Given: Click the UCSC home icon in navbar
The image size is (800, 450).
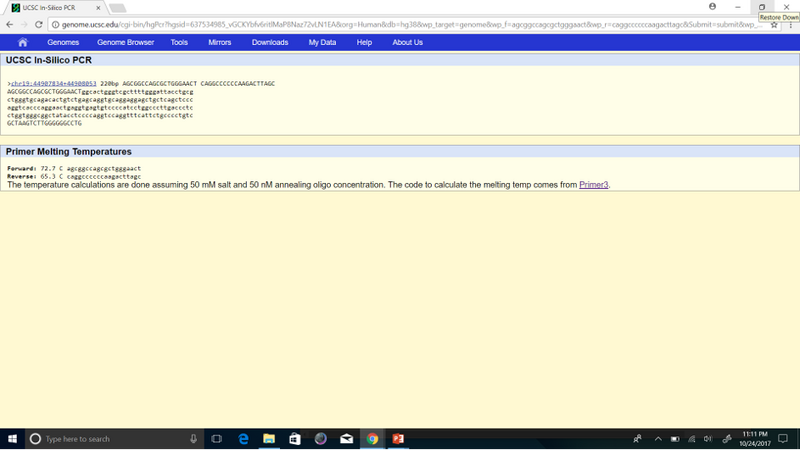Looking at the screenshot, I should point(23,43).
